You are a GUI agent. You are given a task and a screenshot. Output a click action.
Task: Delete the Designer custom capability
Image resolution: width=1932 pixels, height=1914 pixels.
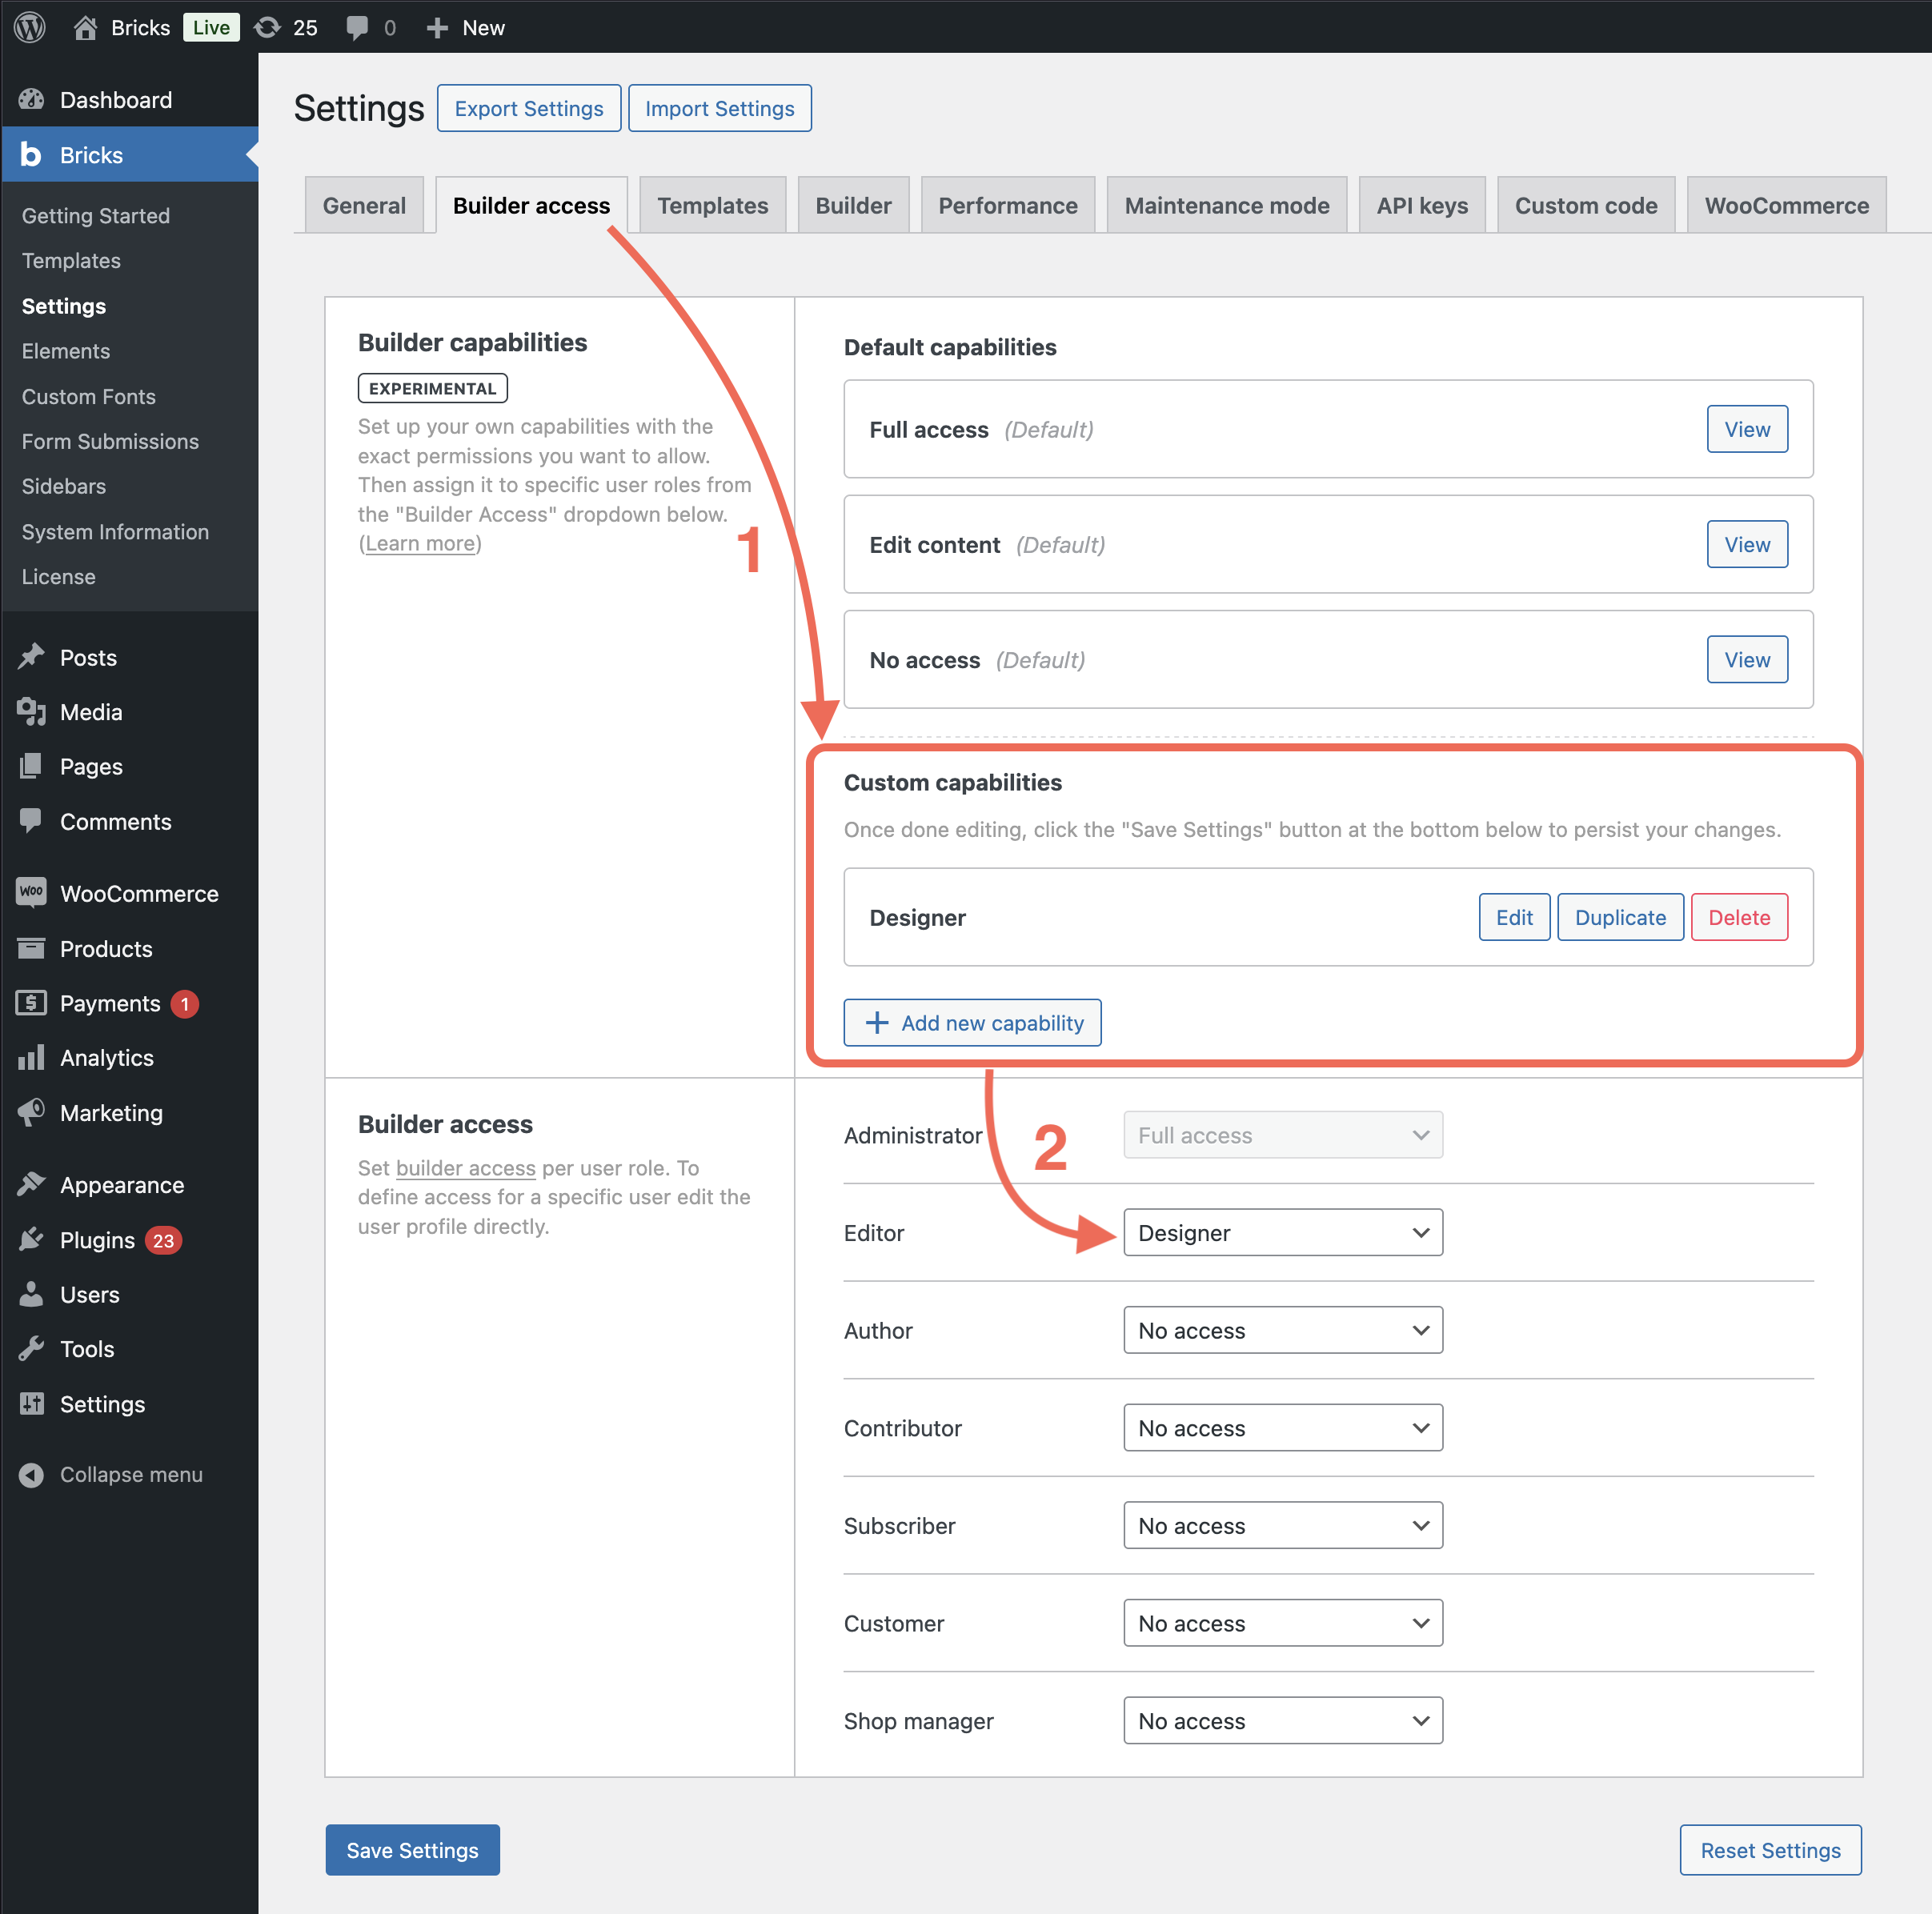[x=1738, y=917]
